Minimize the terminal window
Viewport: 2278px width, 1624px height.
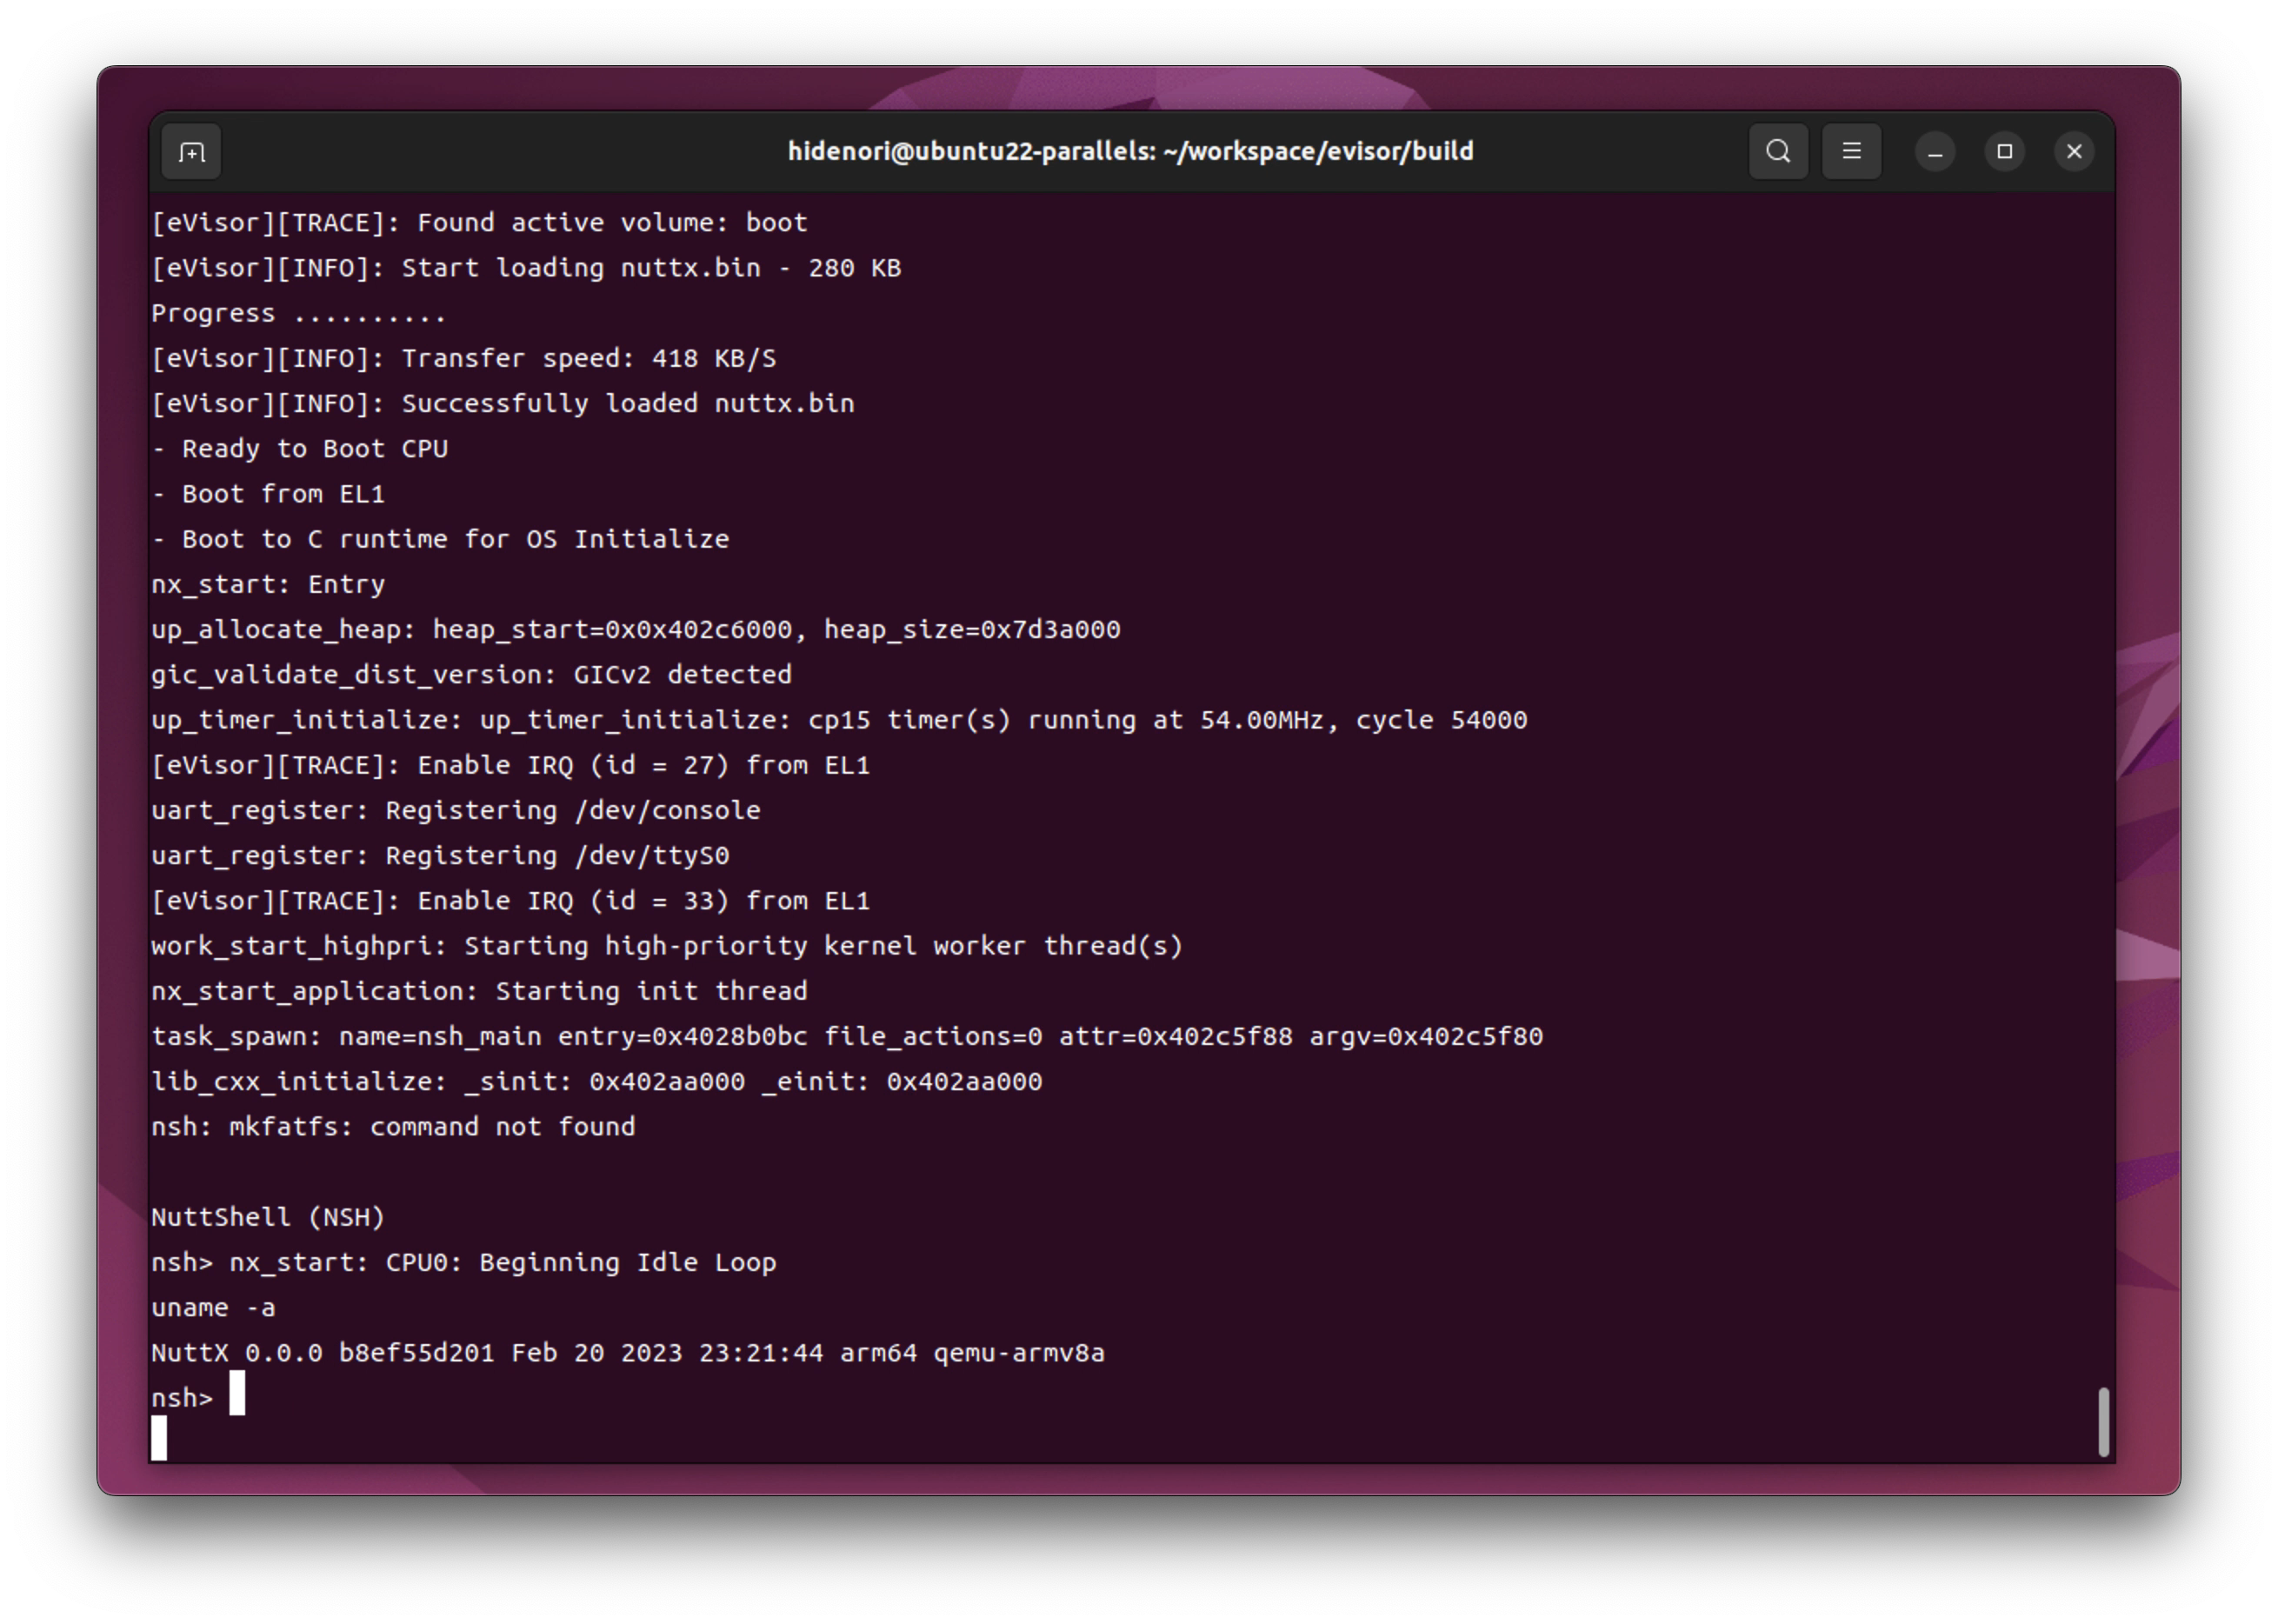pyautogui.click(x=1935, y=151)
